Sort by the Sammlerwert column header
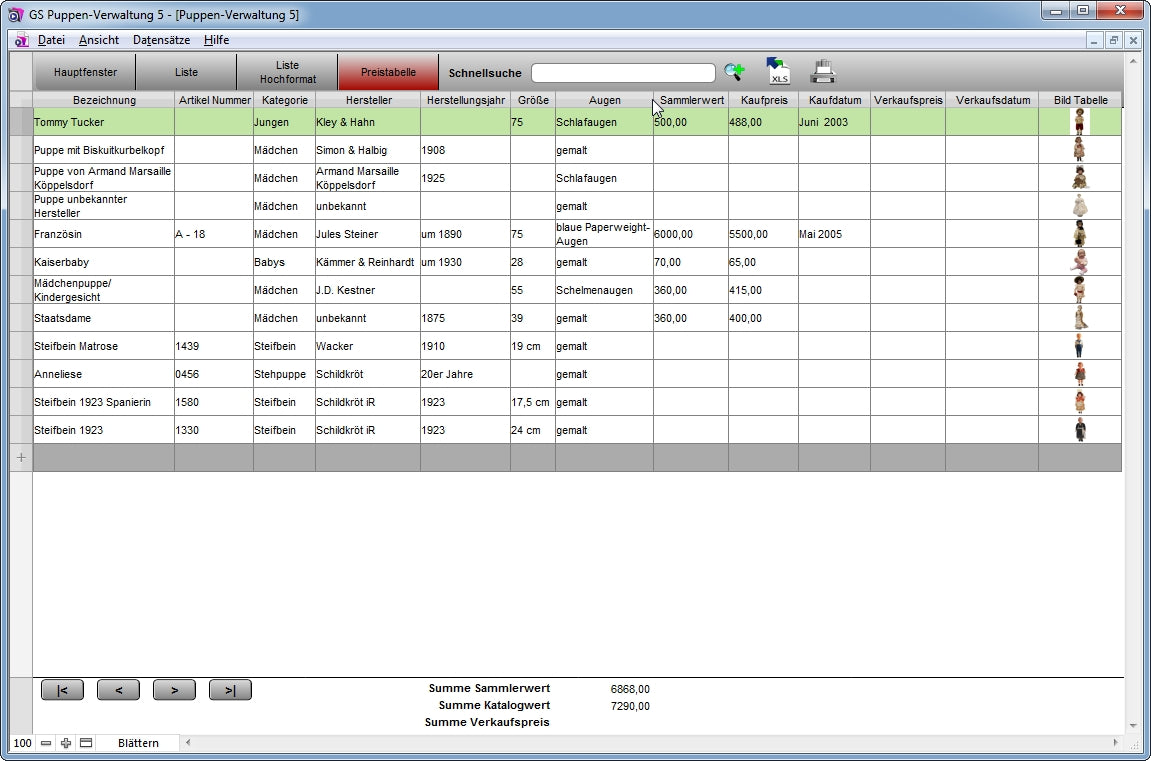The image size is (1151, 761). [x=692, y=100]
